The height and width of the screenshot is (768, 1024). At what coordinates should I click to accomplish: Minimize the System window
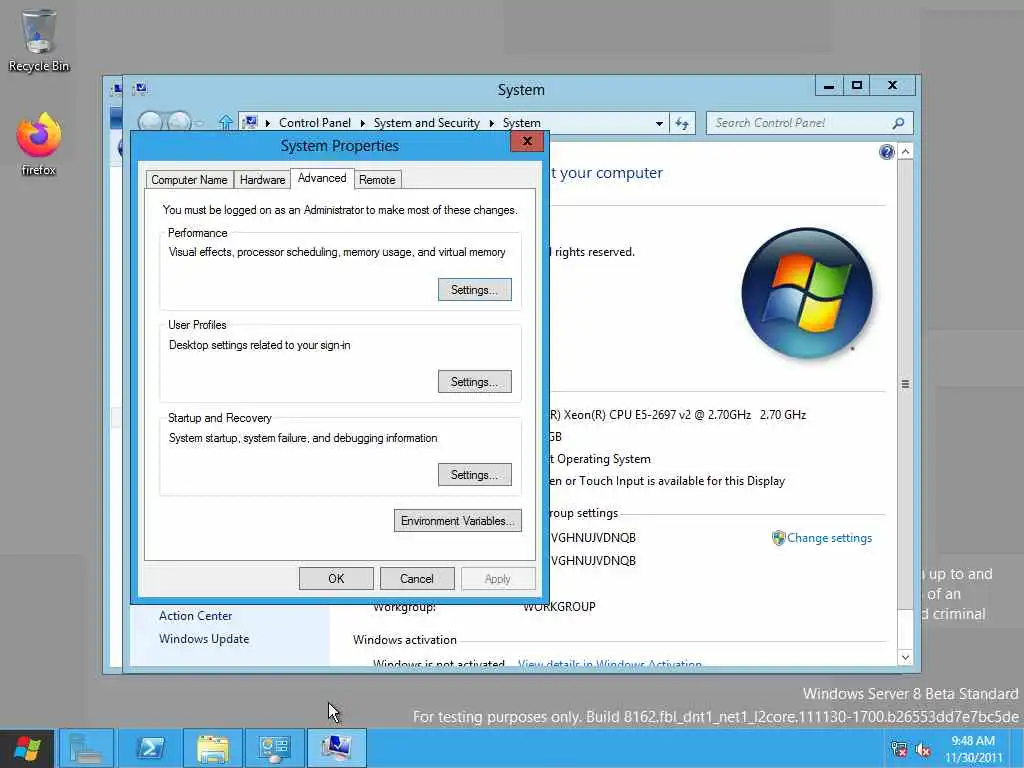tap(829, 86)
